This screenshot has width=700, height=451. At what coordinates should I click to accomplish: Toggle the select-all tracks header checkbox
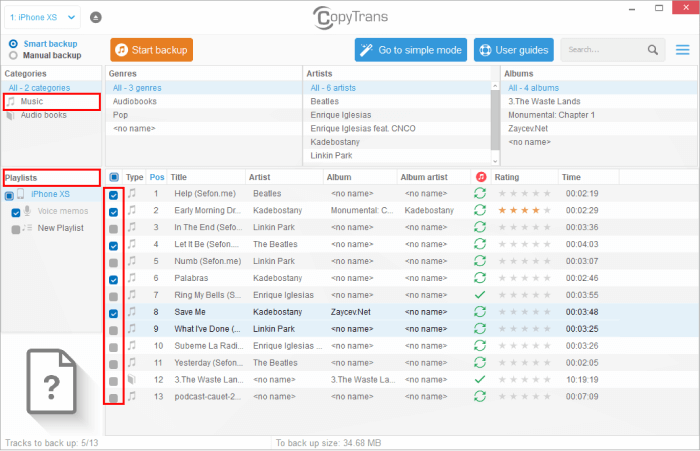[x=114, y=177]
